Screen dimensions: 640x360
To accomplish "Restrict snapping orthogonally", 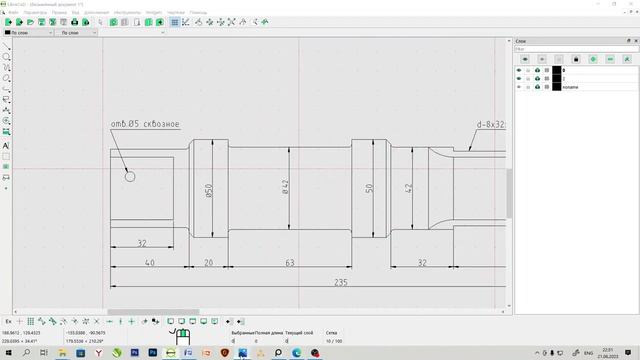I will pyautogui.click(x=131, y=322).
